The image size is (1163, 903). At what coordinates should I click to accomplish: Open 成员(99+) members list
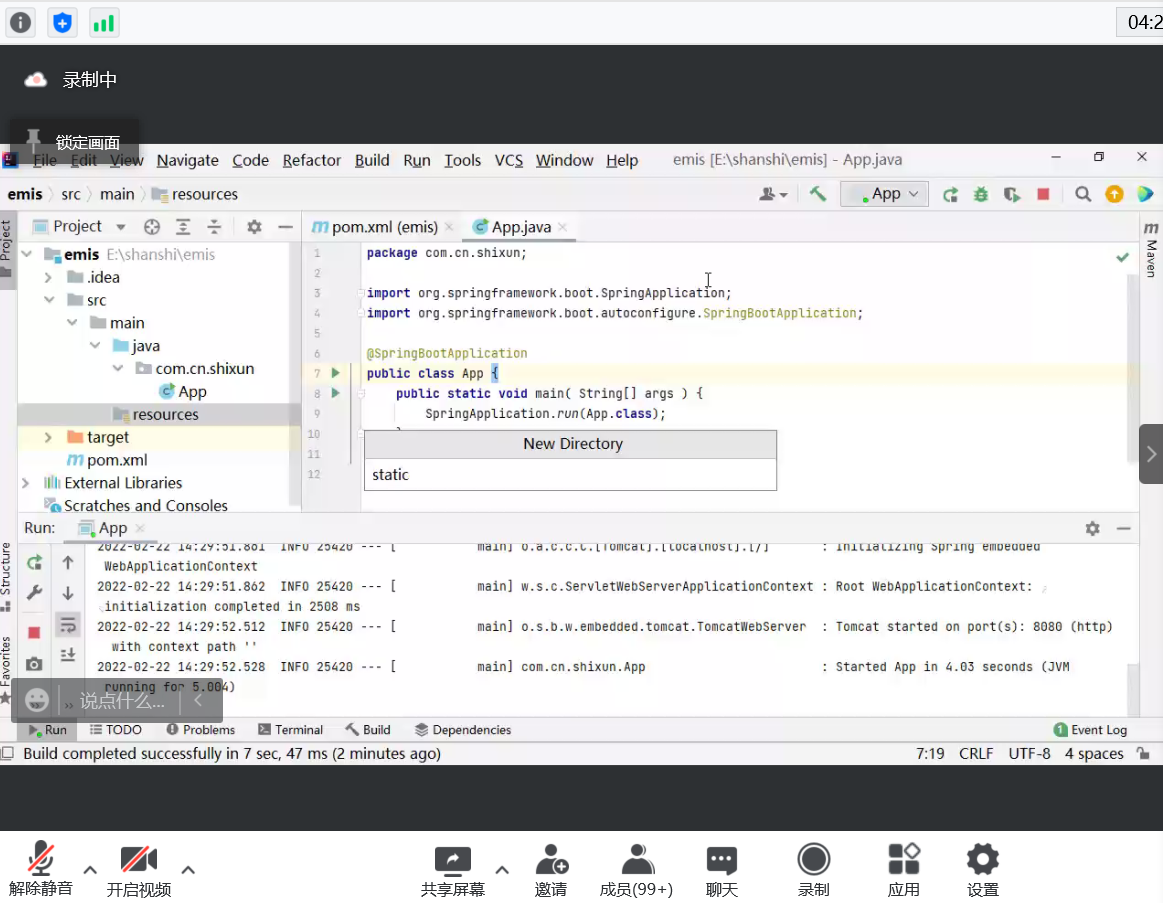(x=636, y=870)
